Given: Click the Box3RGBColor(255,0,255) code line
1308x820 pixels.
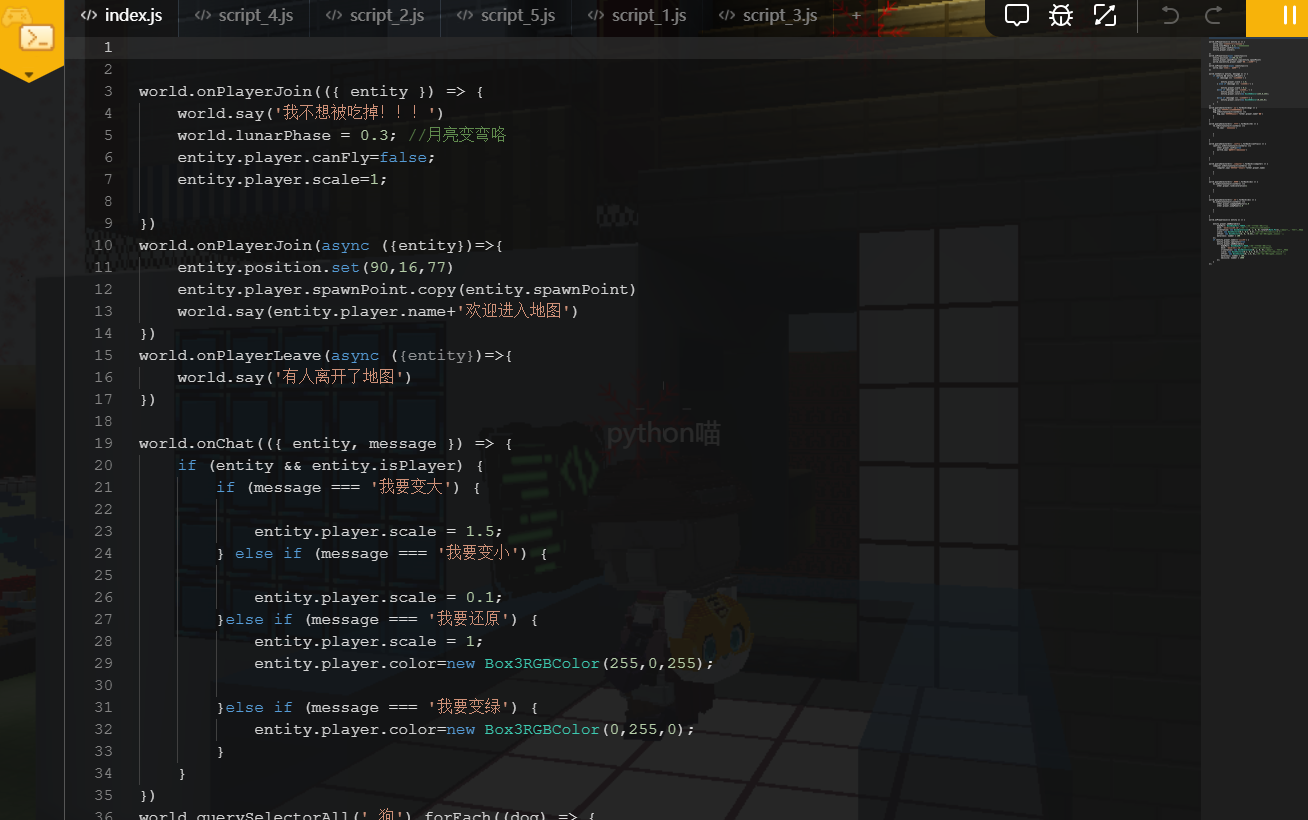Looking at the screenshot, I should [x=484, y=663].
